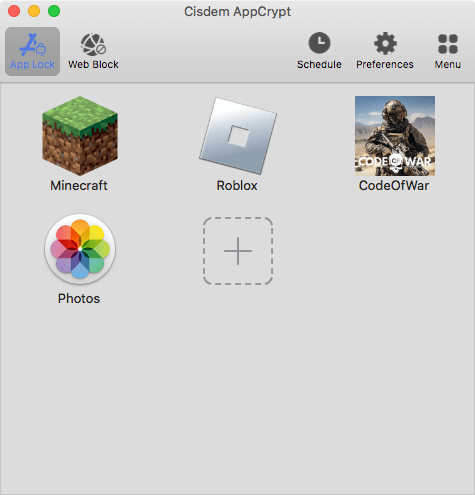Open the Web Block tab

93,51
